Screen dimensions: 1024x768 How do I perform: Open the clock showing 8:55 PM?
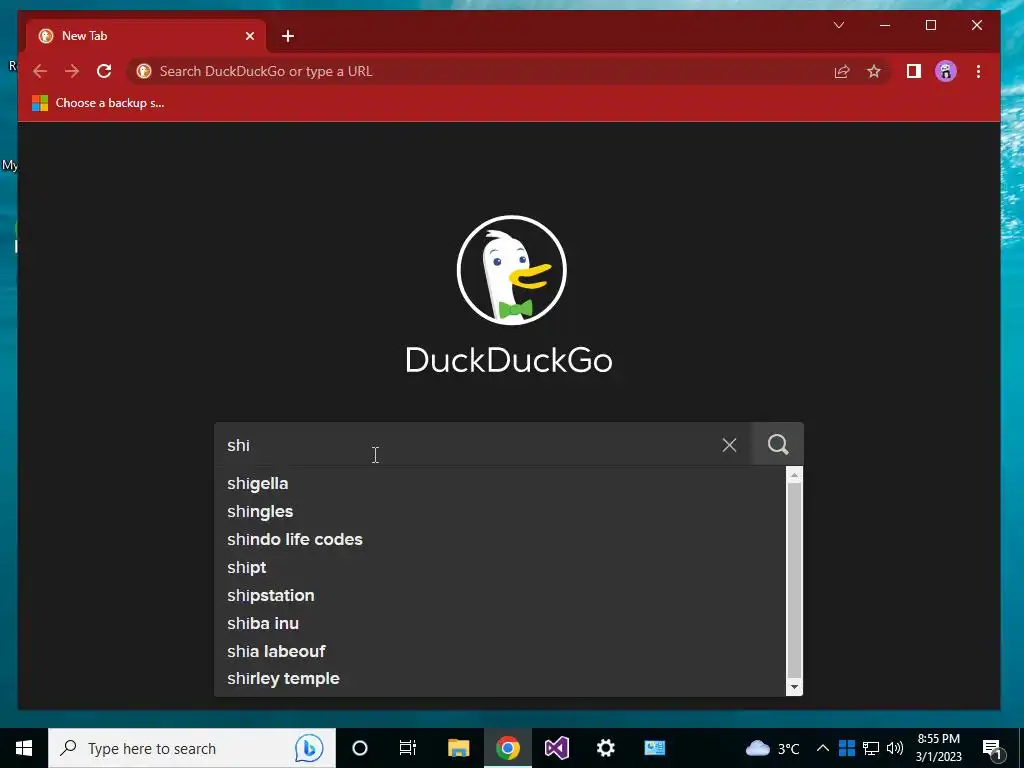938,748
